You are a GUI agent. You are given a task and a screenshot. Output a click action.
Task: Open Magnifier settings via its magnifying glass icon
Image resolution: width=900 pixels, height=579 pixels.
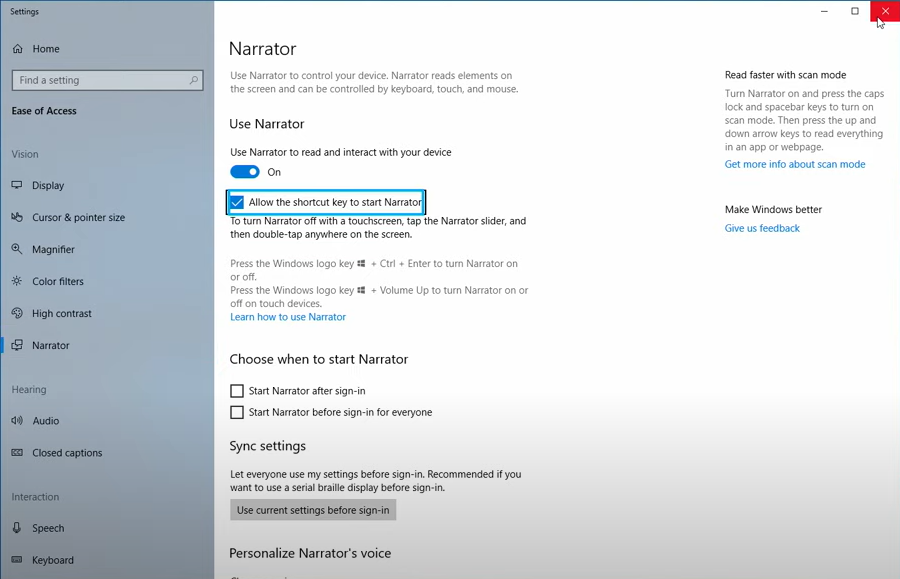tap(19, 249)
